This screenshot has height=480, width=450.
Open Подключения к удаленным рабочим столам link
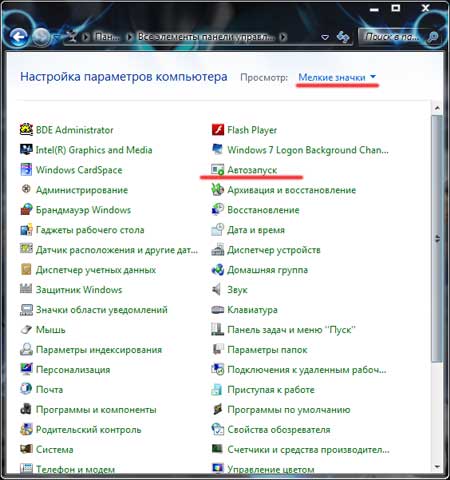point(307,370)
